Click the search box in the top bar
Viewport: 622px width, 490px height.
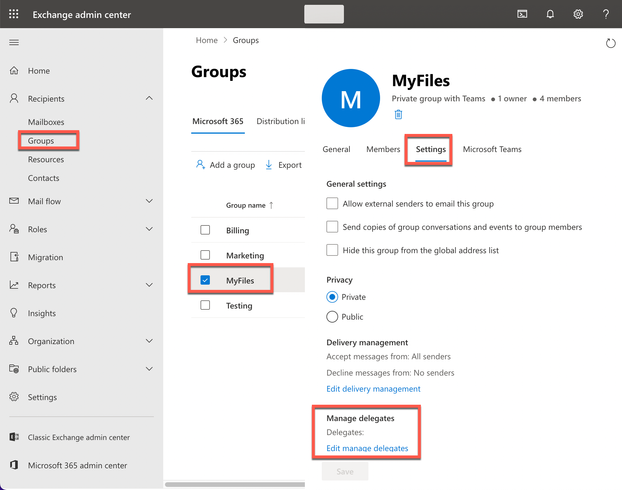coord(324,14)
